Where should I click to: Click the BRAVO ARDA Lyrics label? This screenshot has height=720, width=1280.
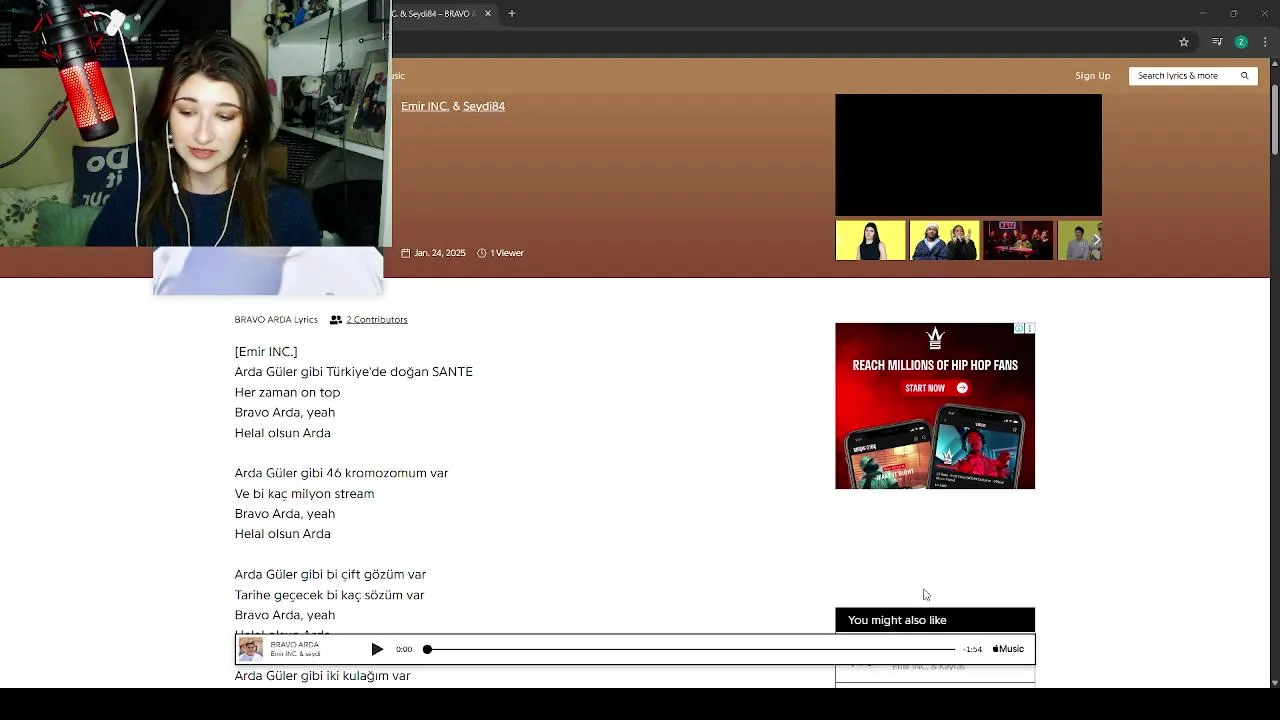pyautogui.click(x=276, y=320)
